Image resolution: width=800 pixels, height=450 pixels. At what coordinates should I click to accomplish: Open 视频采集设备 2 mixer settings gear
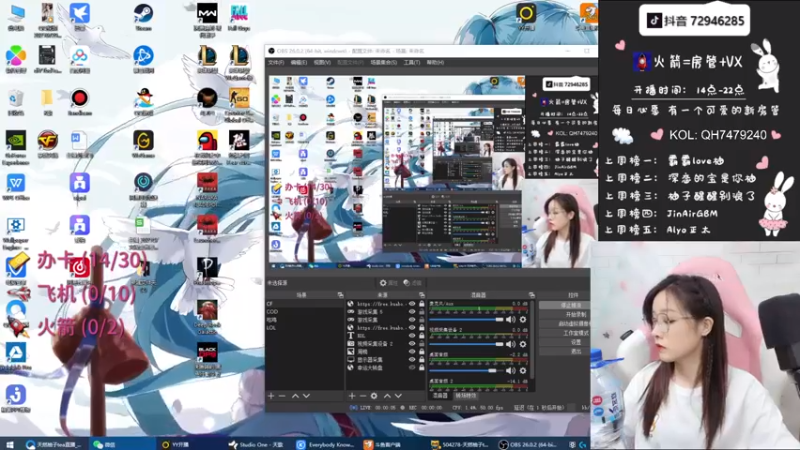tap(523, 344)
